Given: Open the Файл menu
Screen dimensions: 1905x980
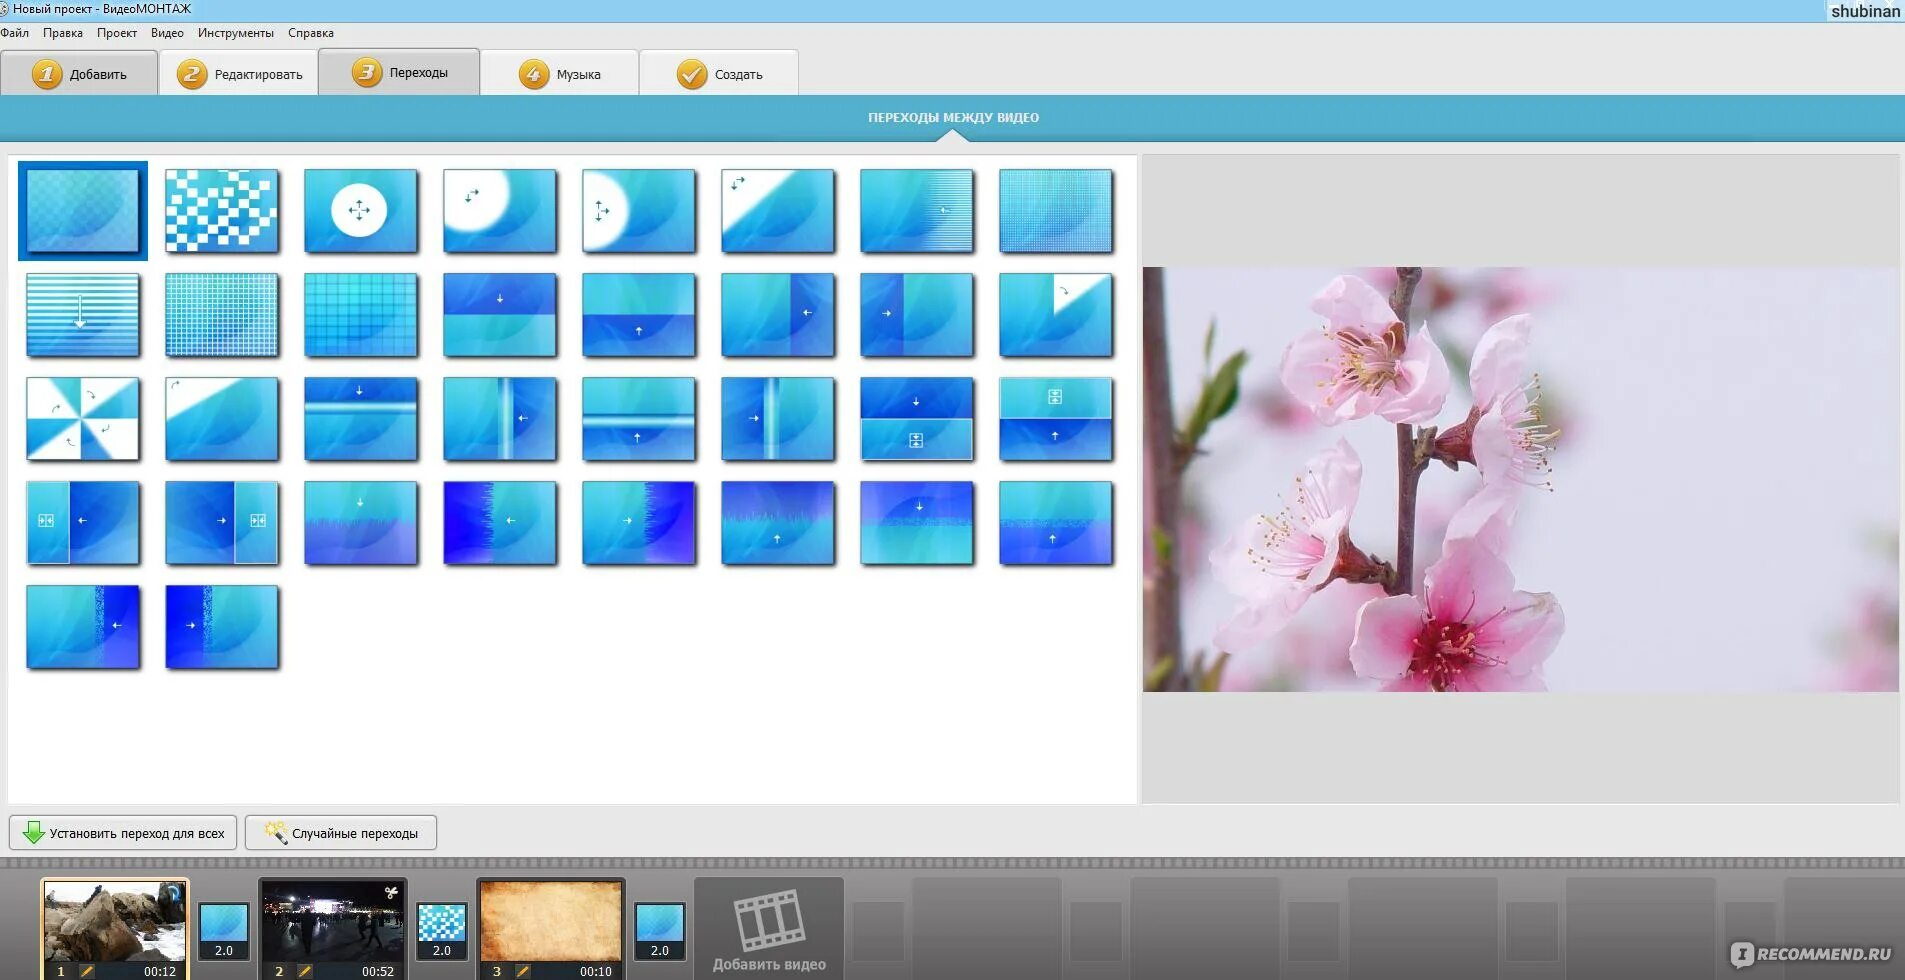Looking at the screenshot, I should point(15,33).
